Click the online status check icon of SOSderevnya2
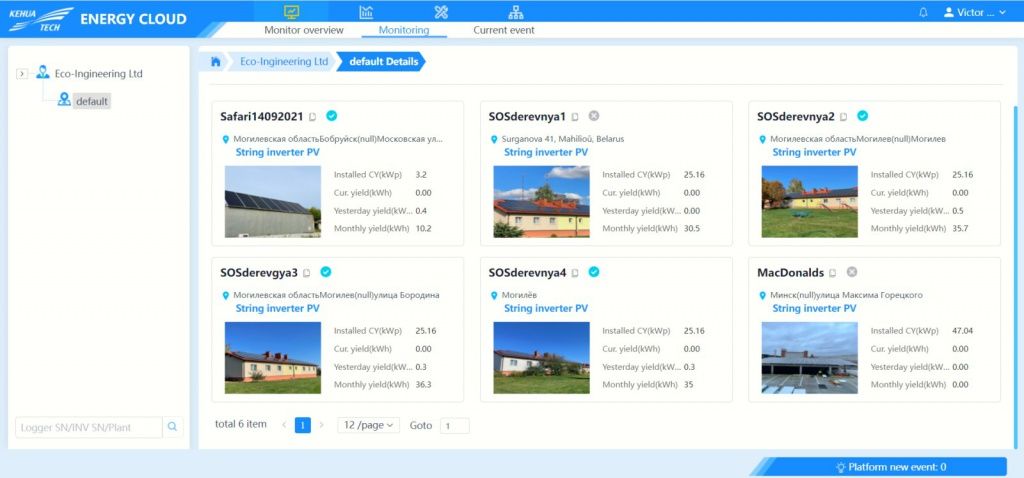This screenshot has height=478, width=1024. pyautogui.click(x=863, y=116)
